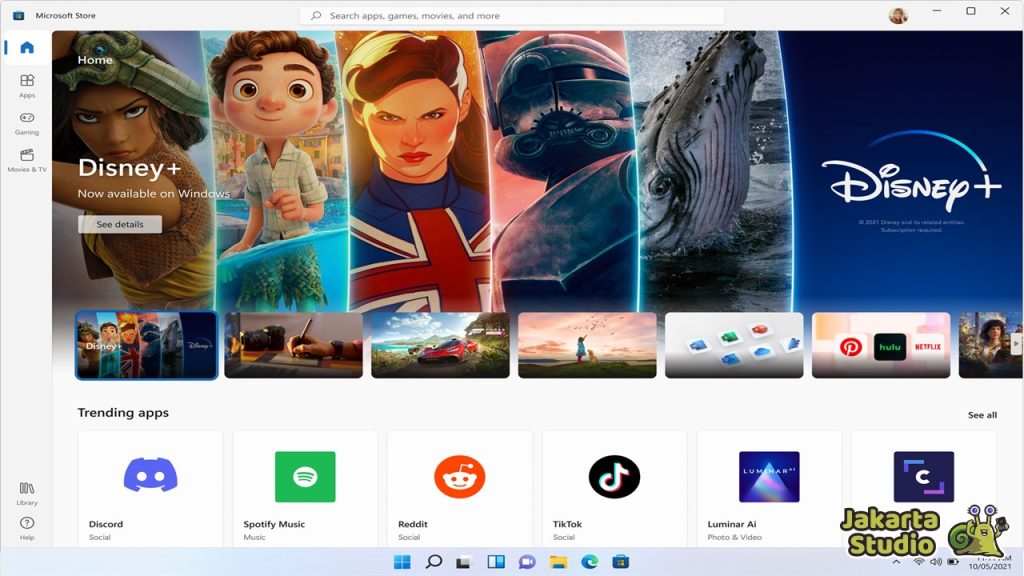Open the Discord app icon
Viewport: 1024px width, 576px height.
(151, 476)
